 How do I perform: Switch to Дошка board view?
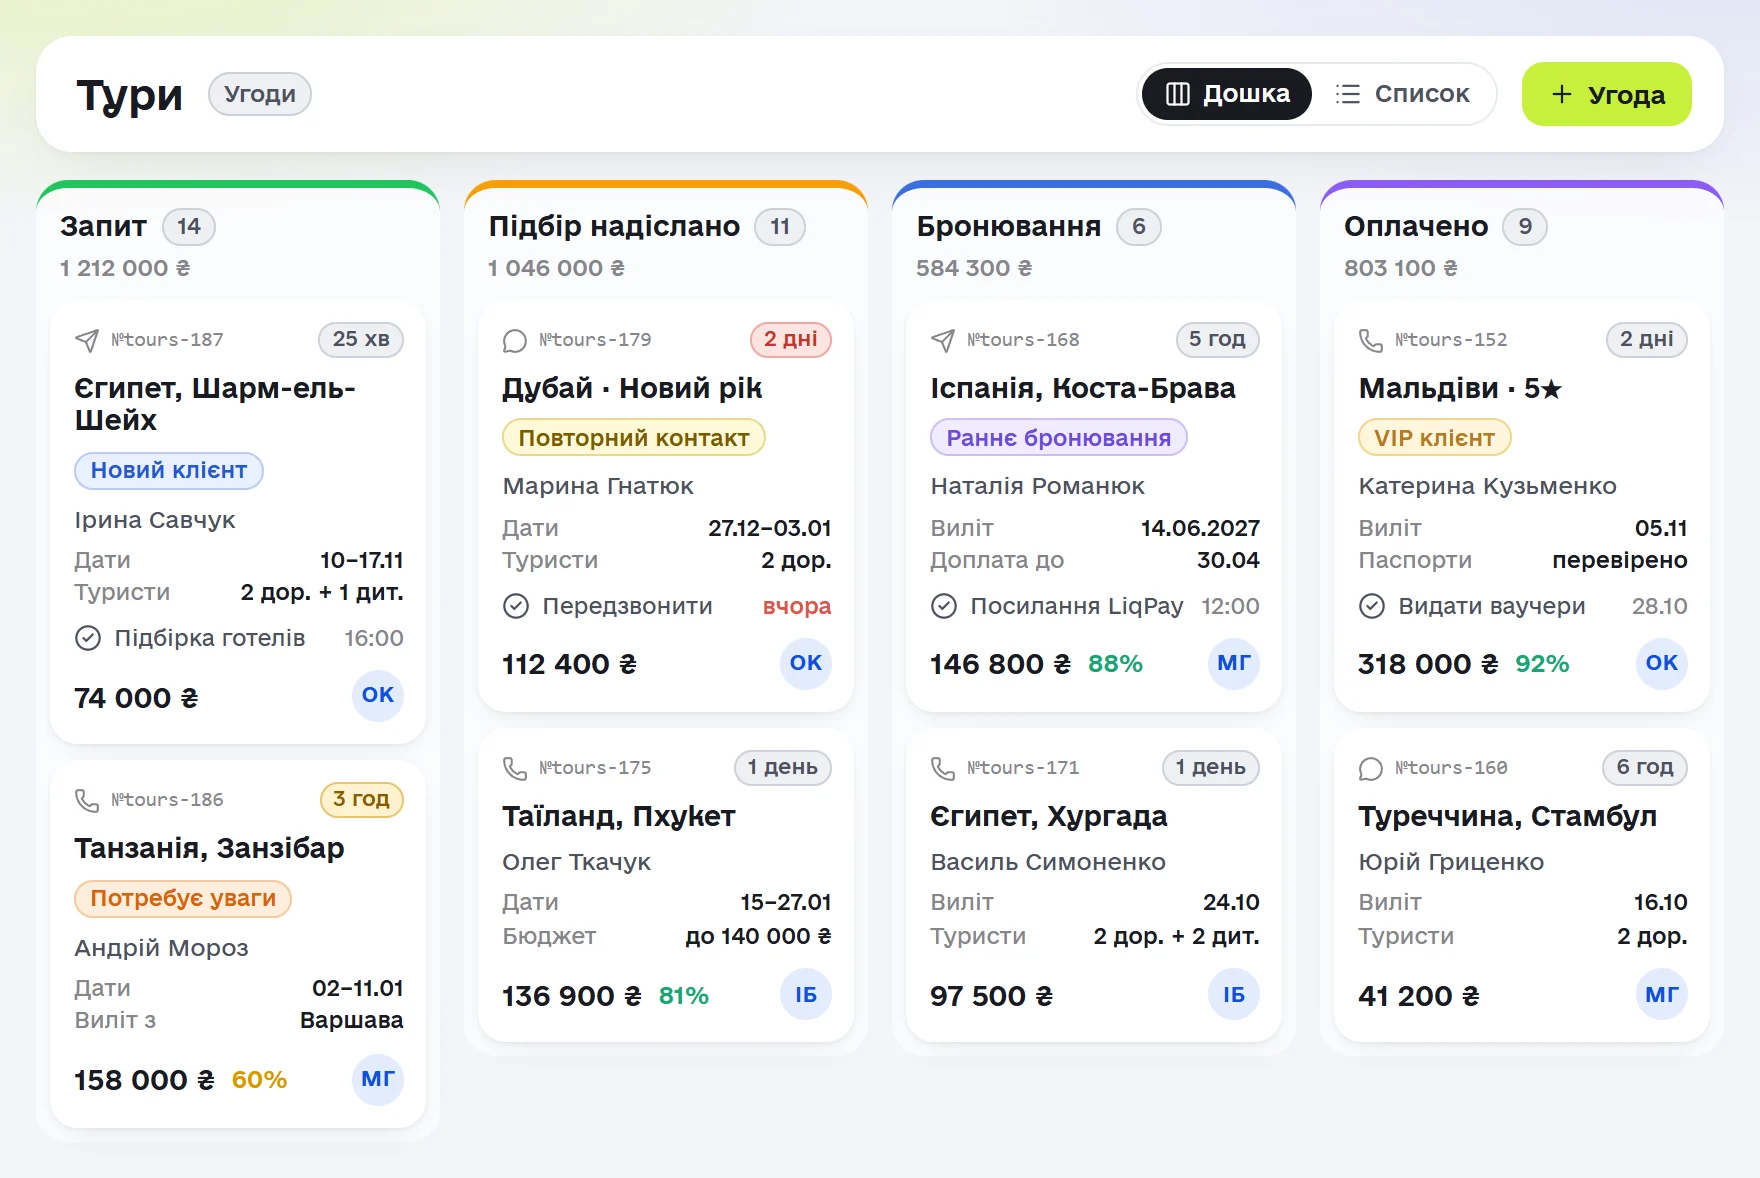tap(1227, 94)
